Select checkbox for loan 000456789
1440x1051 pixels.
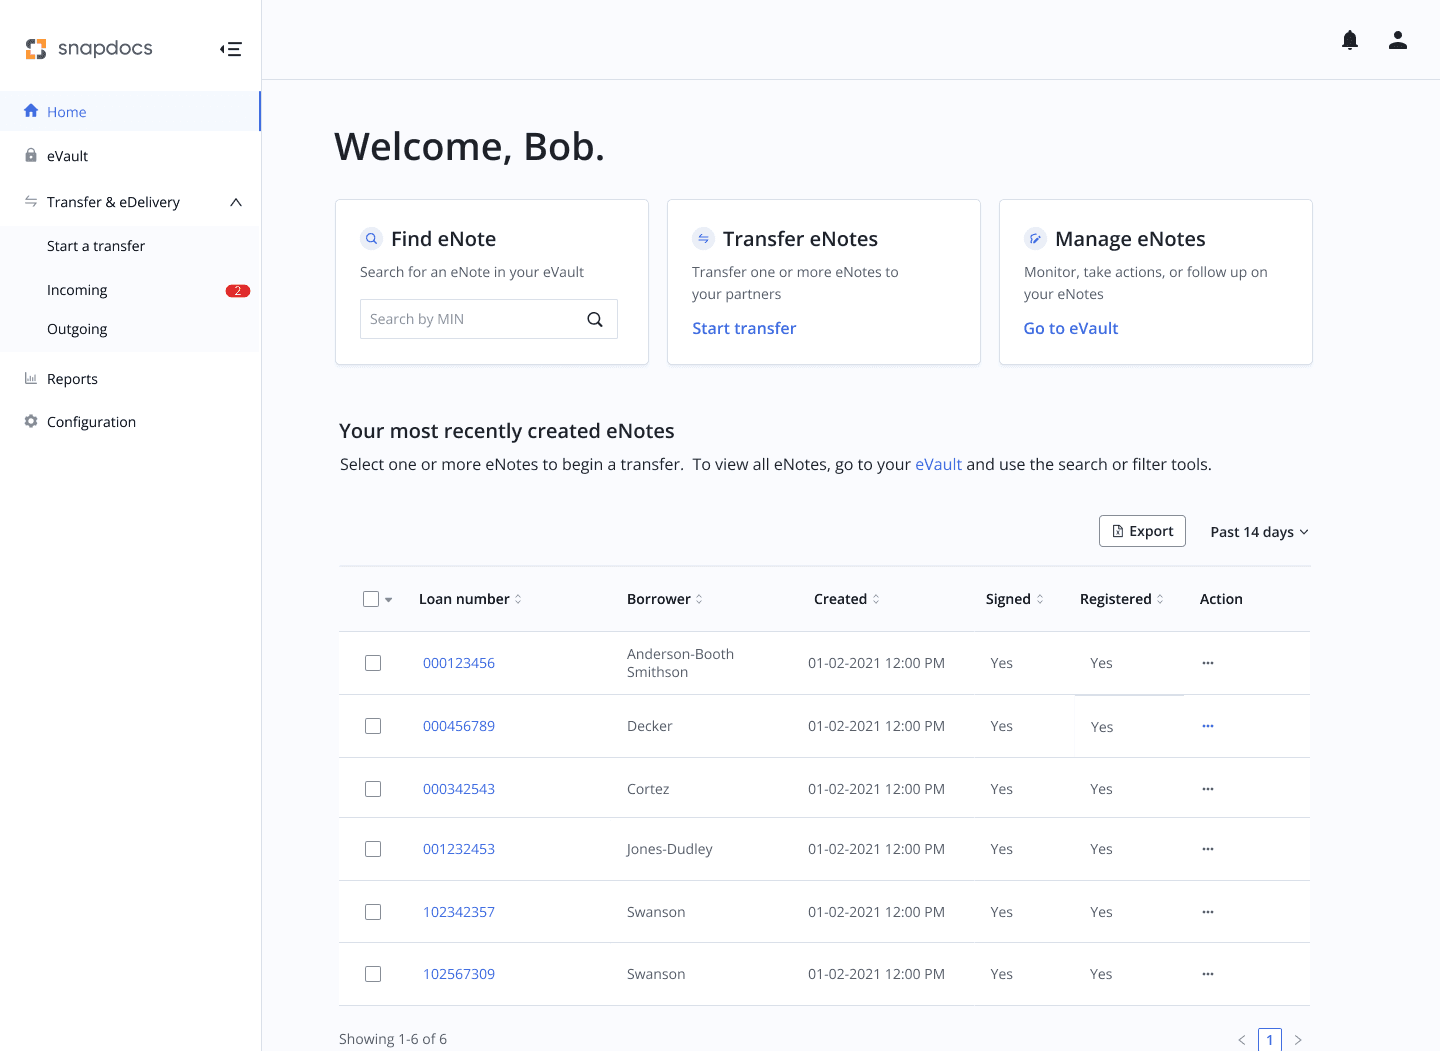point(373,726)
